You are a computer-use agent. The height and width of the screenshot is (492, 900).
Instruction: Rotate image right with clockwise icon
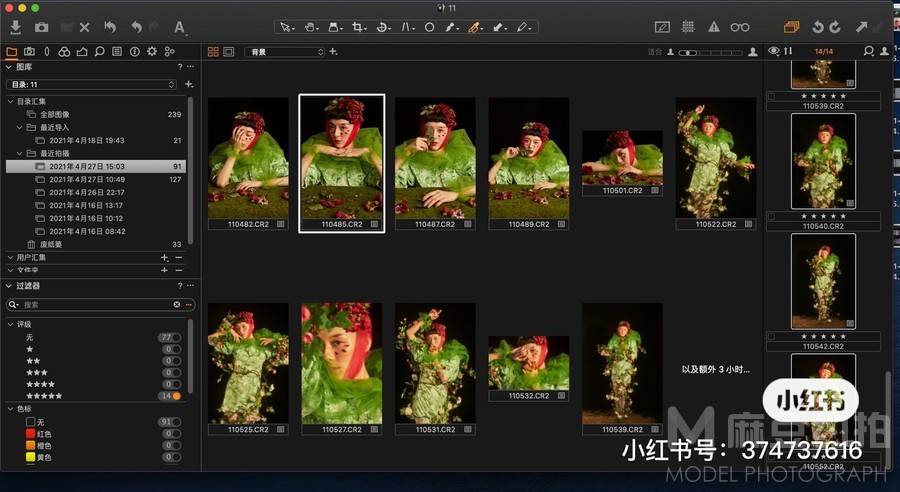coord(835,27)
